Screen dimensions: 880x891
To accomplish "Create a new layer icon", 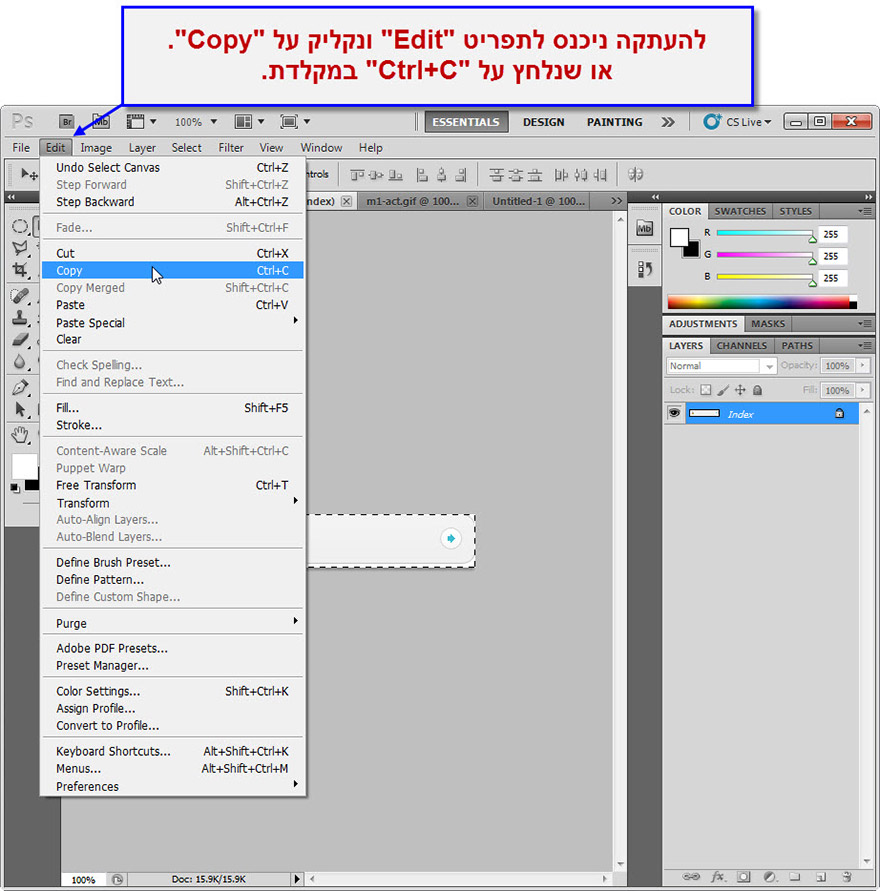I will (x=821, y=876).
